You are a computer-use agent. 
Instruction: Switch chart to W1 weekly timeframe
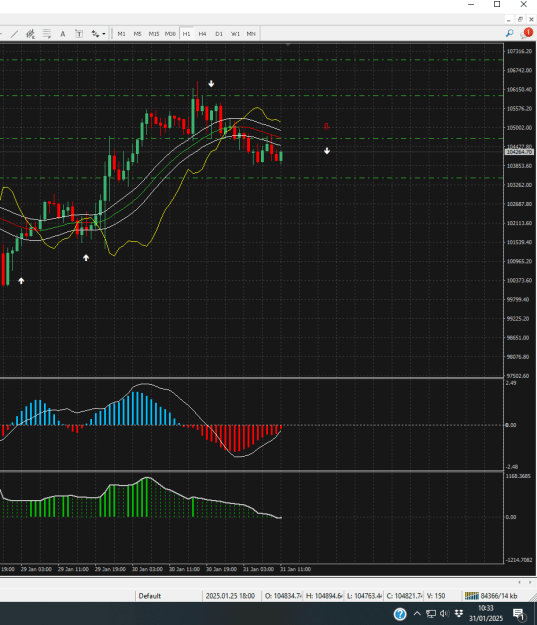tap(235, 34)
